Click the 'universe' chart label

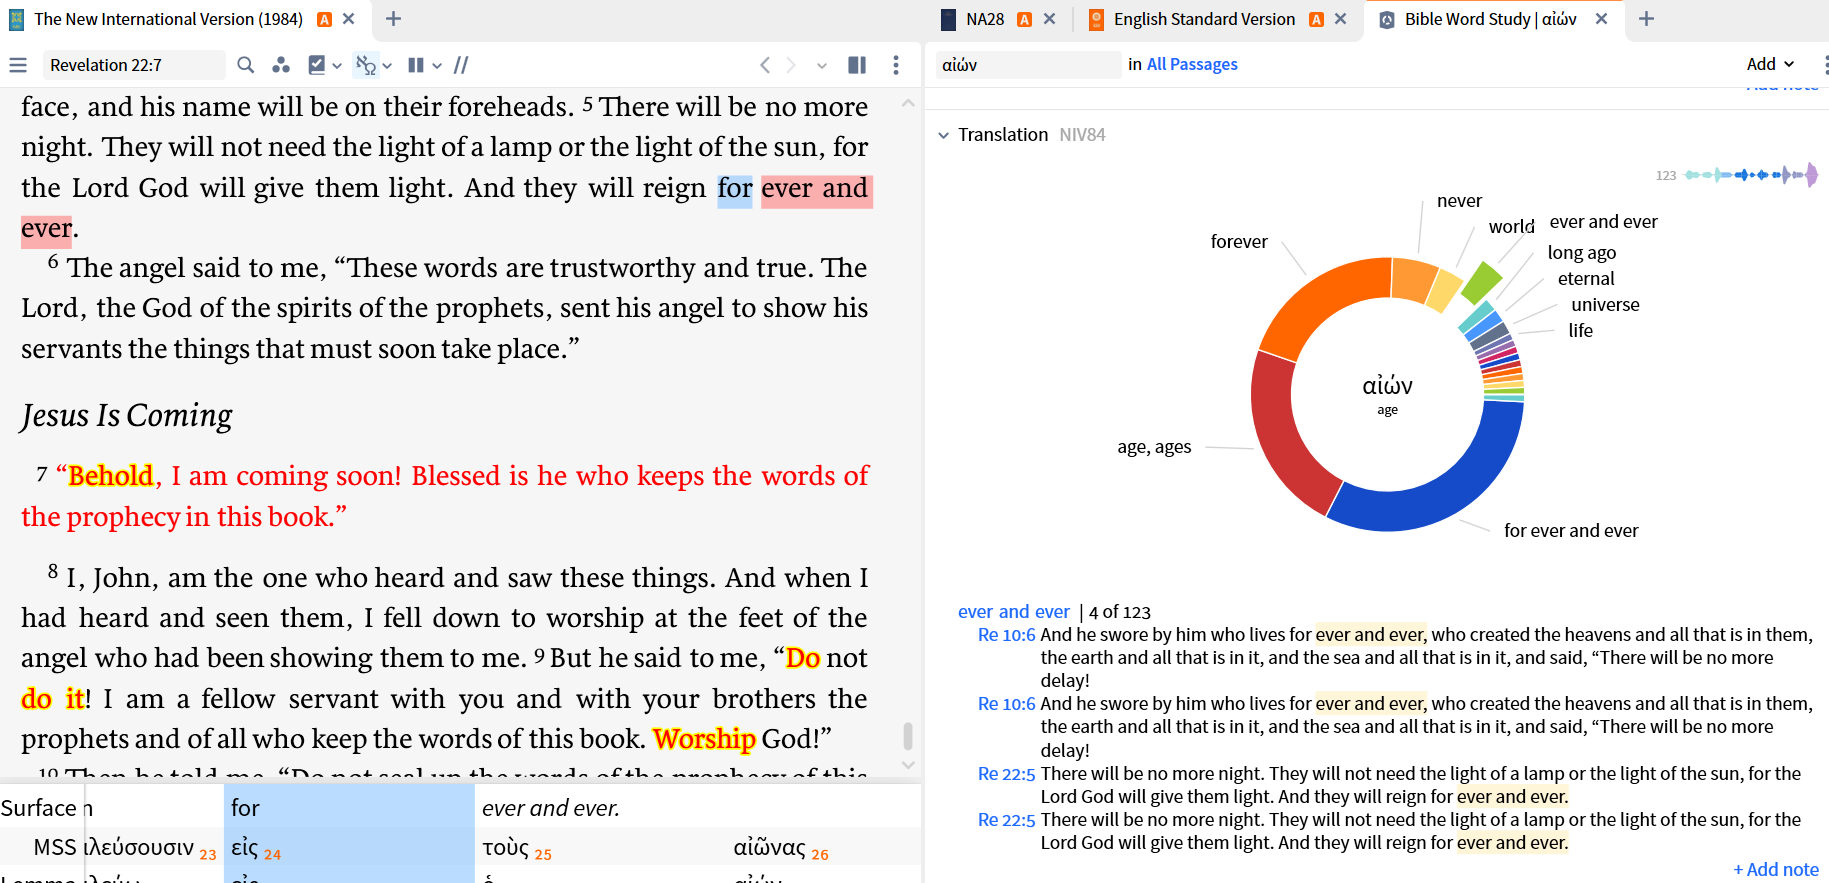[1605, 305]
